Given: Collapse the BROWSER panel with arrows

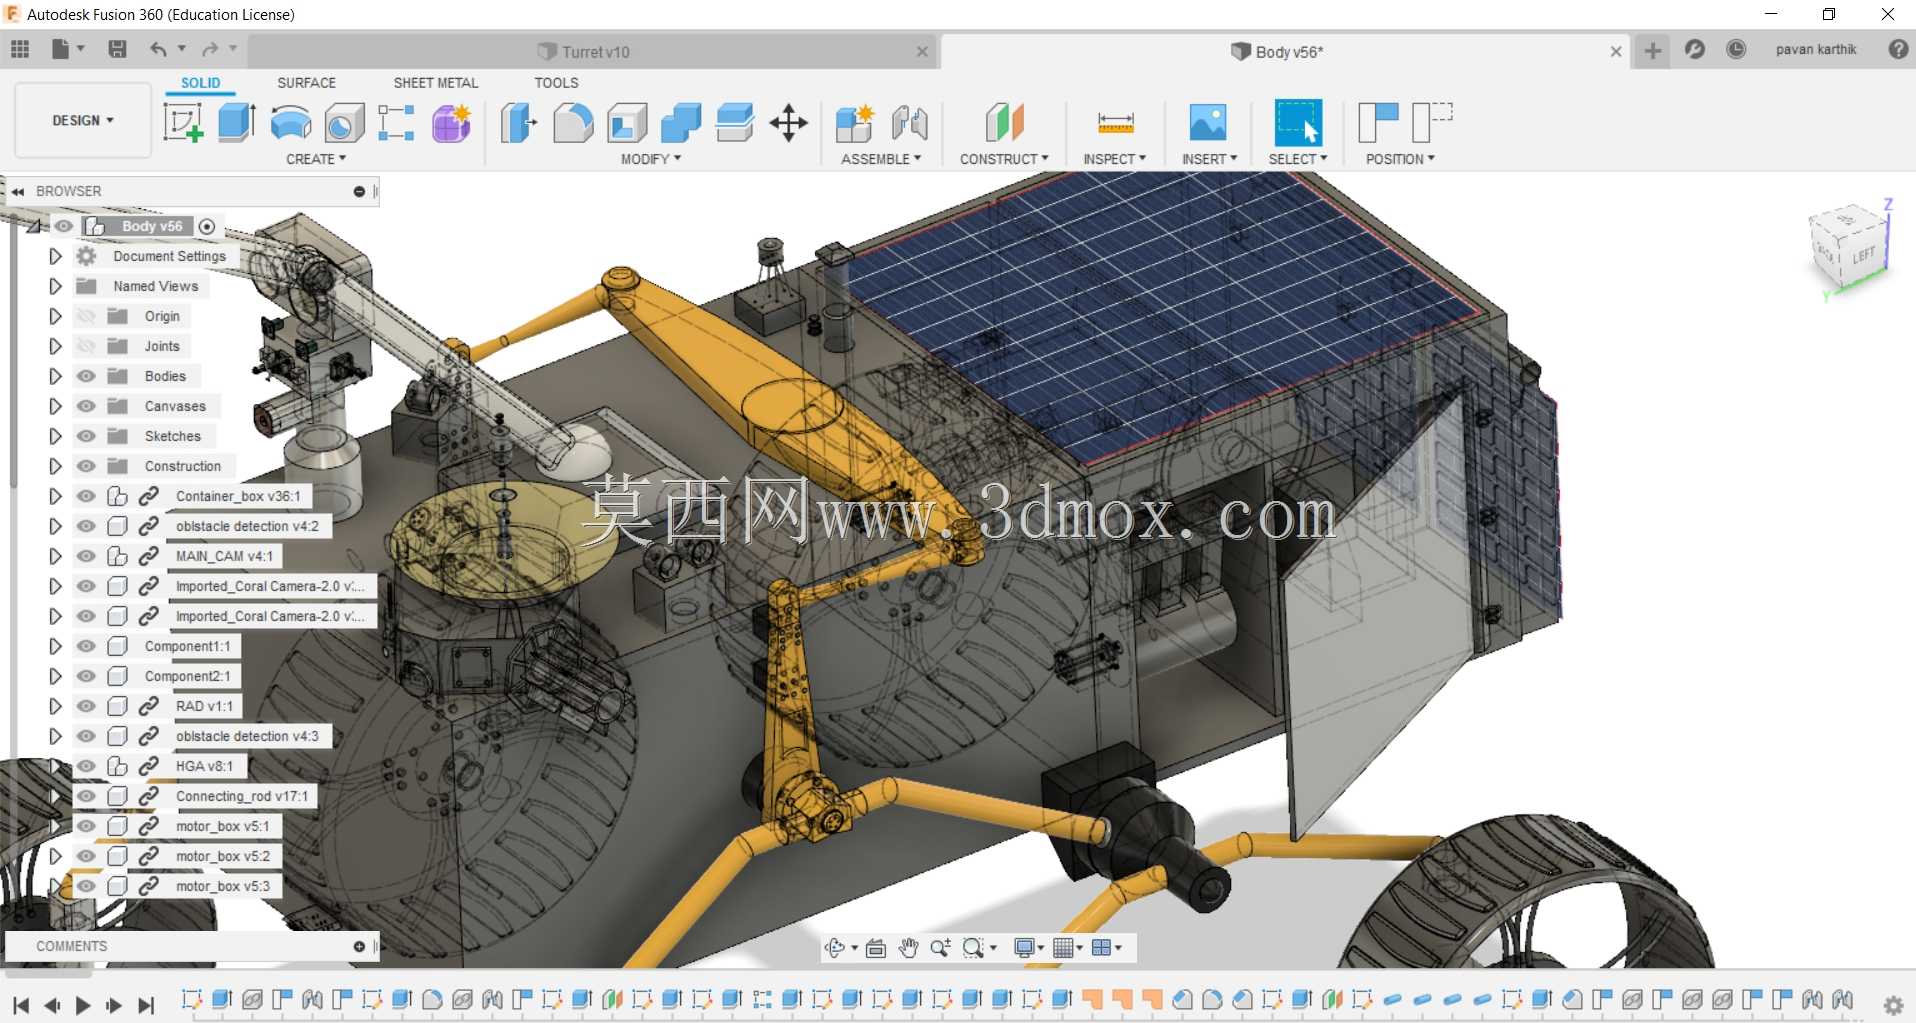Looking at the screenshot, I should [x=17, y=191].
